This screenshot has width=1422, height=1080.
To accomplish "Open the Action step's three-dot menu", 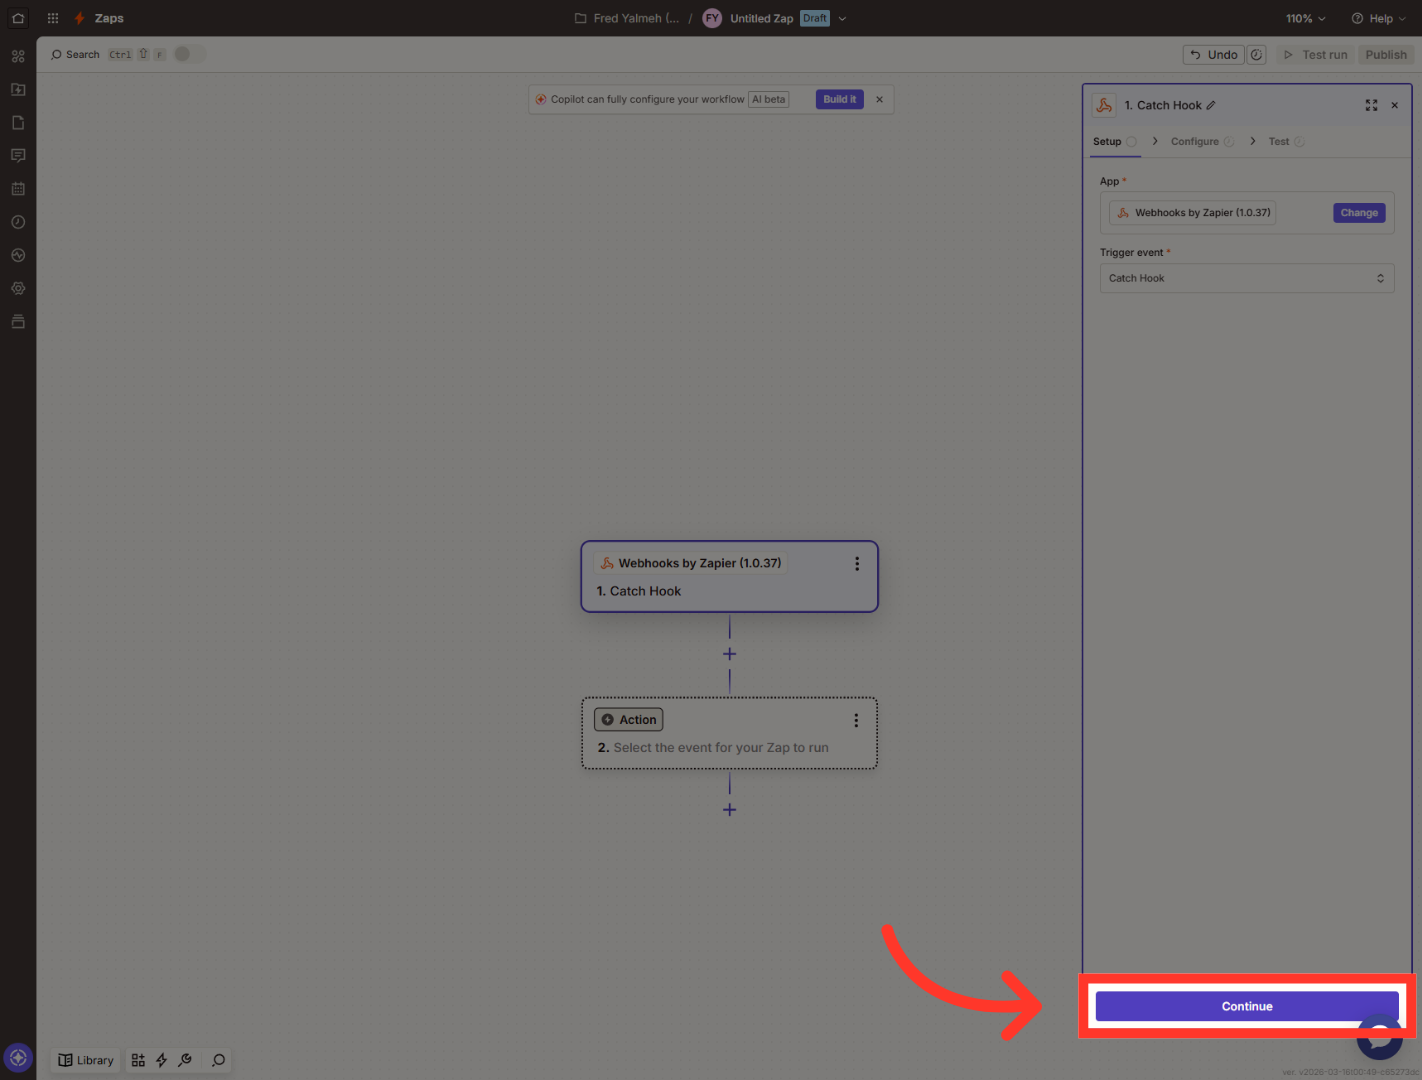I will point(856,720).
